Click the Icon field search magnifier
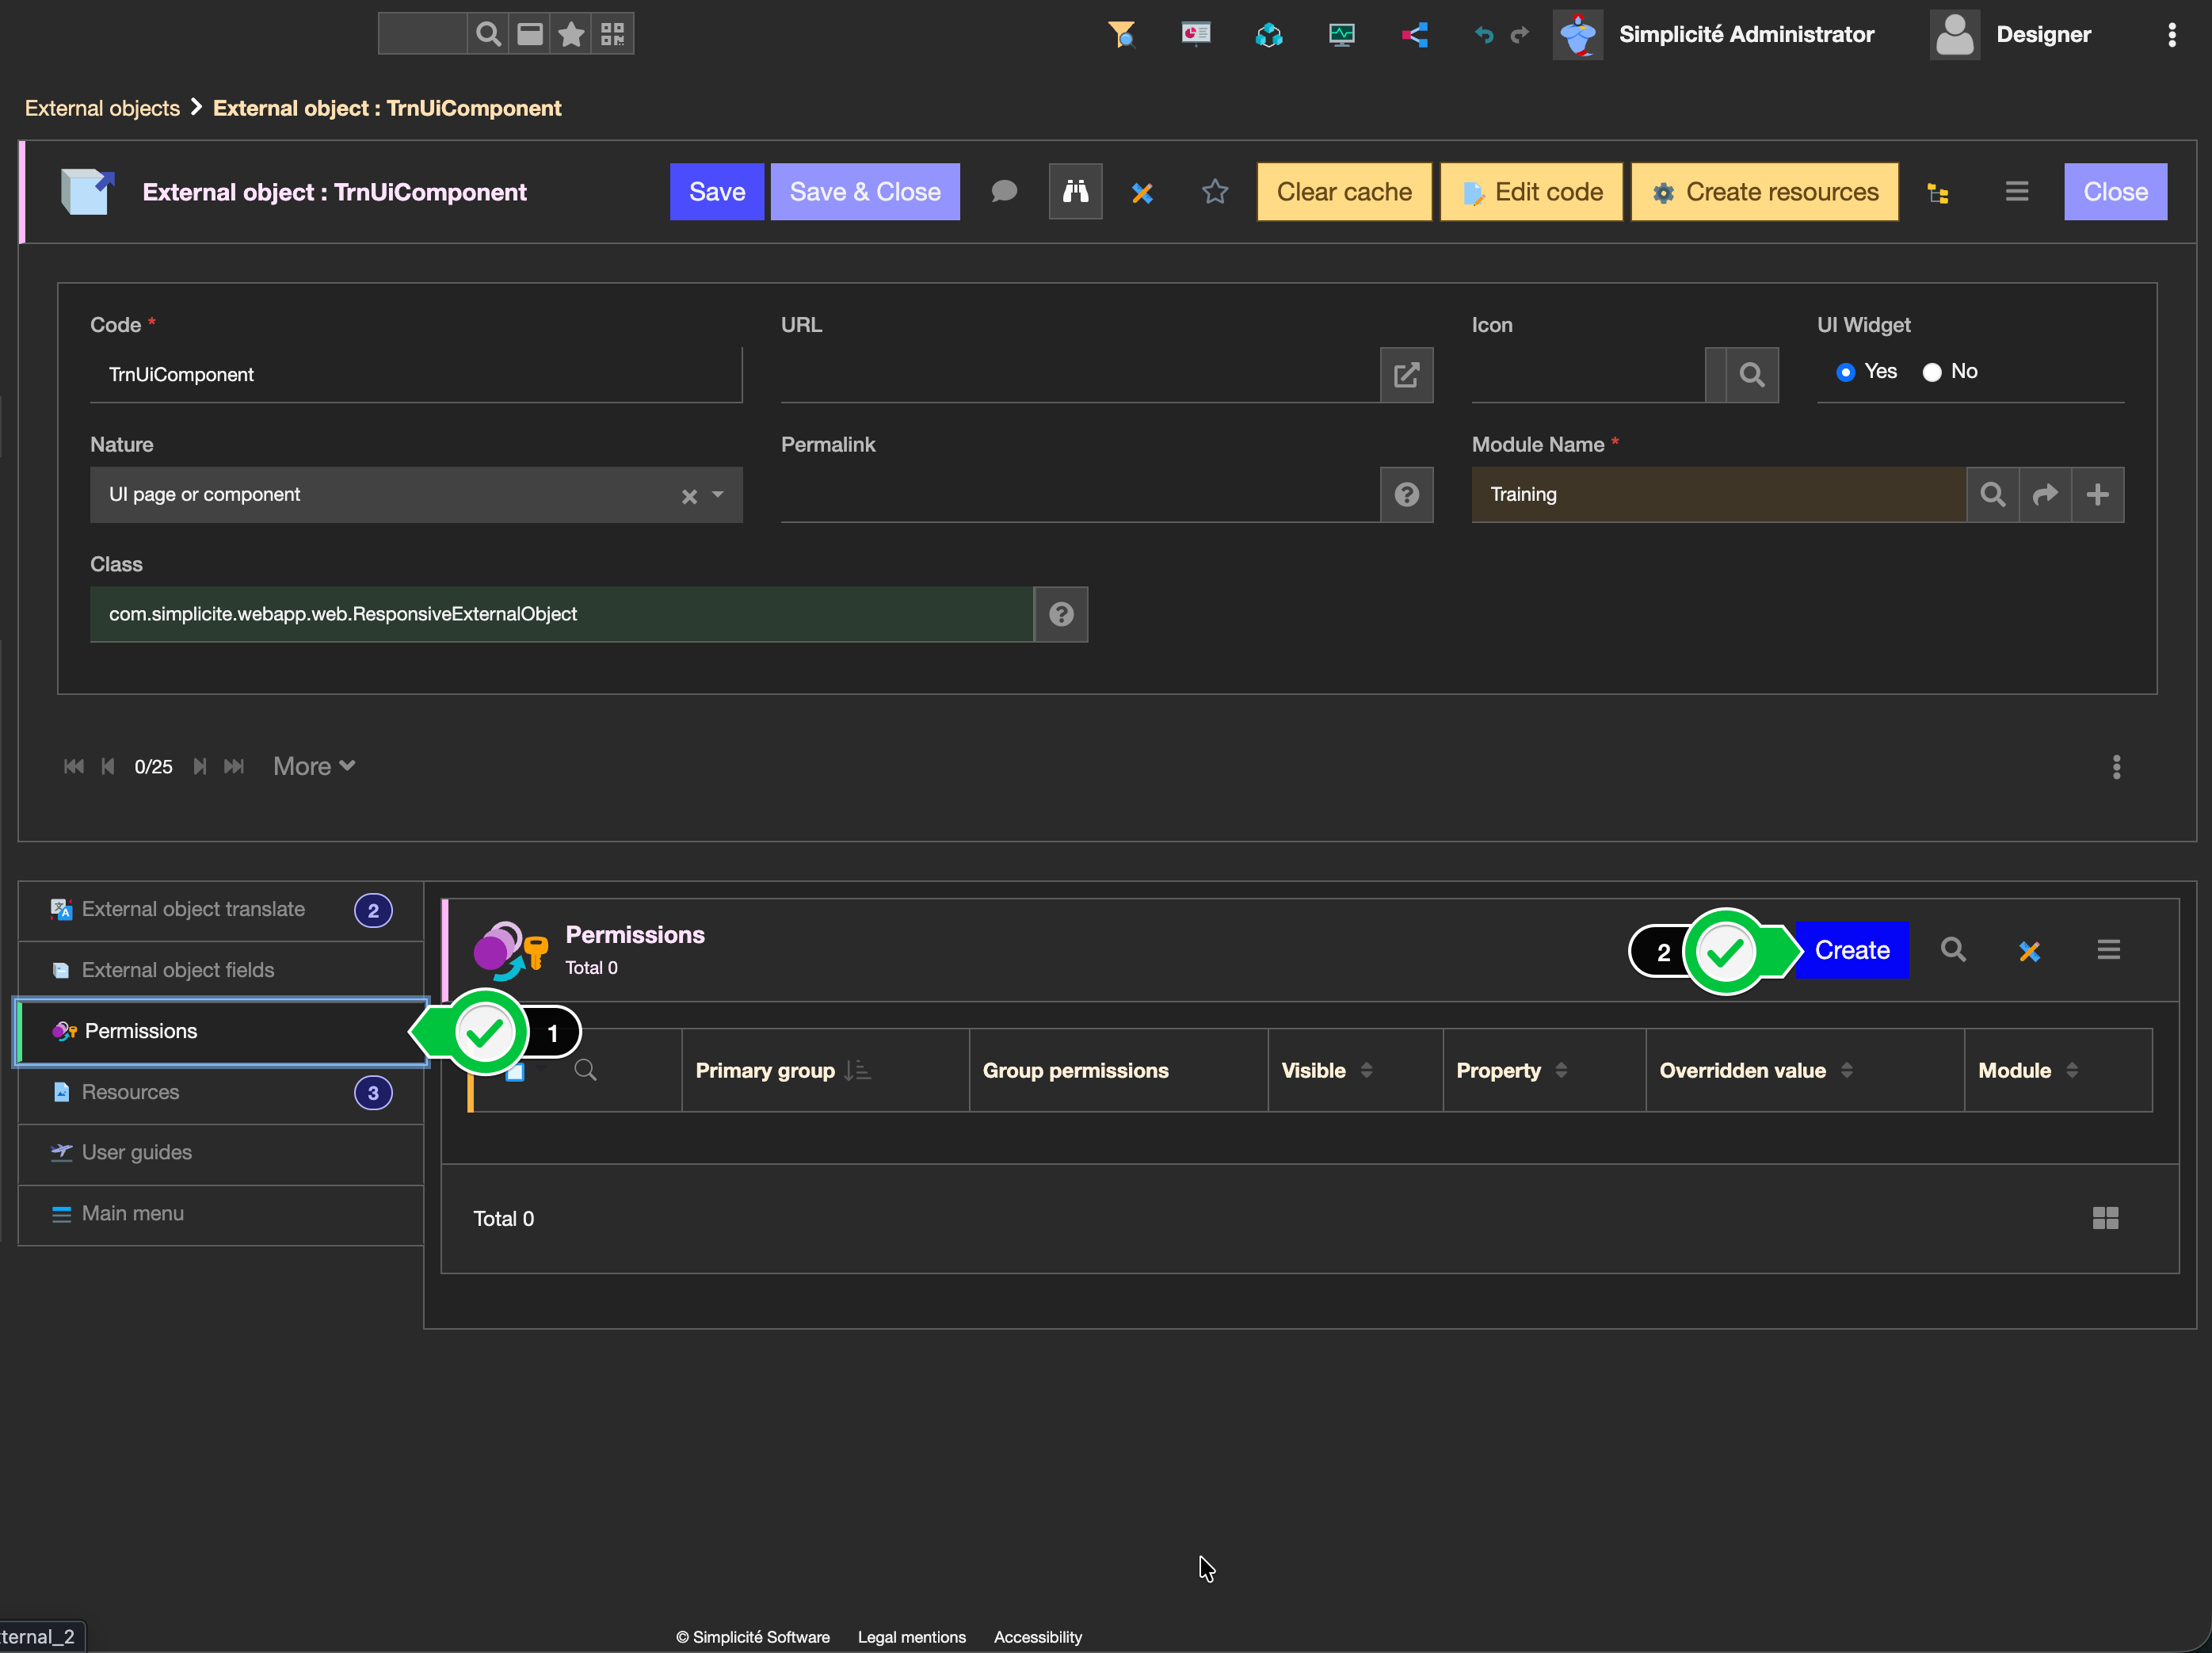This screenshot has height=1653, width=2212. tap(1751, 375)
